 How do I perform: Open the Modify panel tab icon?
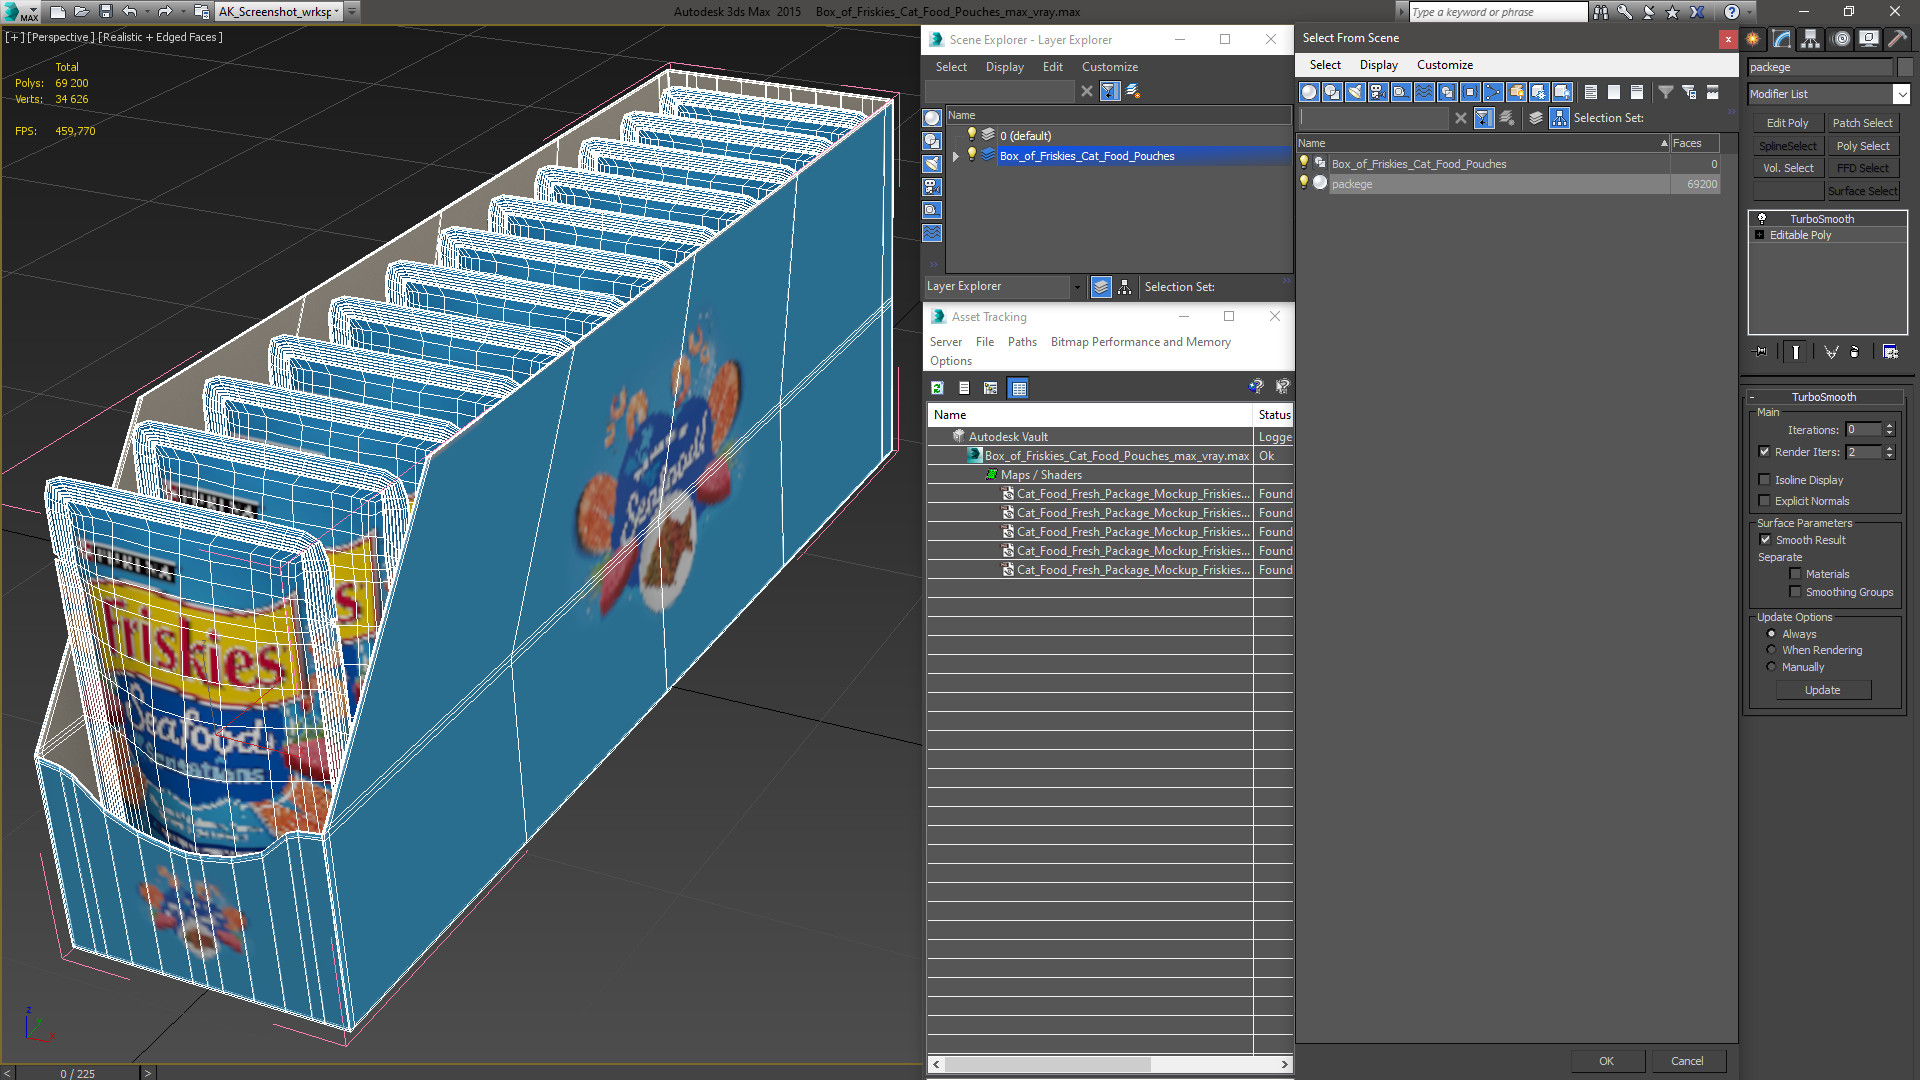coord(1782,39)
